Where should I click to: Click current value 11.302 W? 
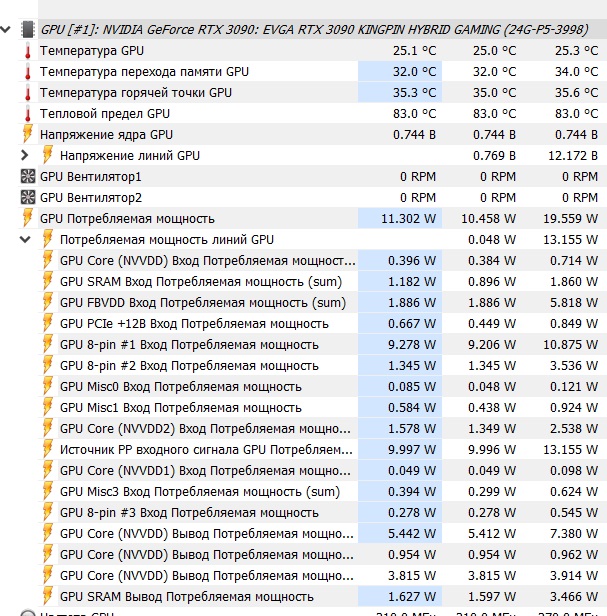pos(409,219)
